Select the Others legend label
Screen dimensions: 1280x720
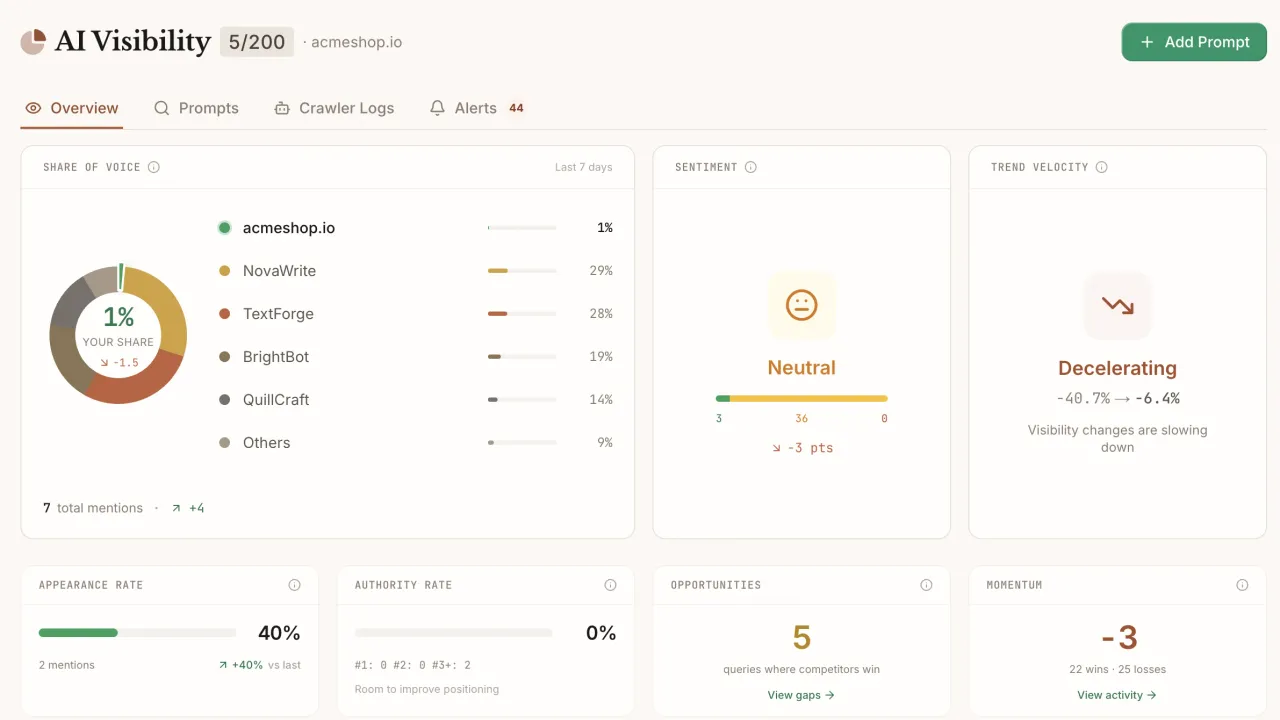[x=266, y=443]
